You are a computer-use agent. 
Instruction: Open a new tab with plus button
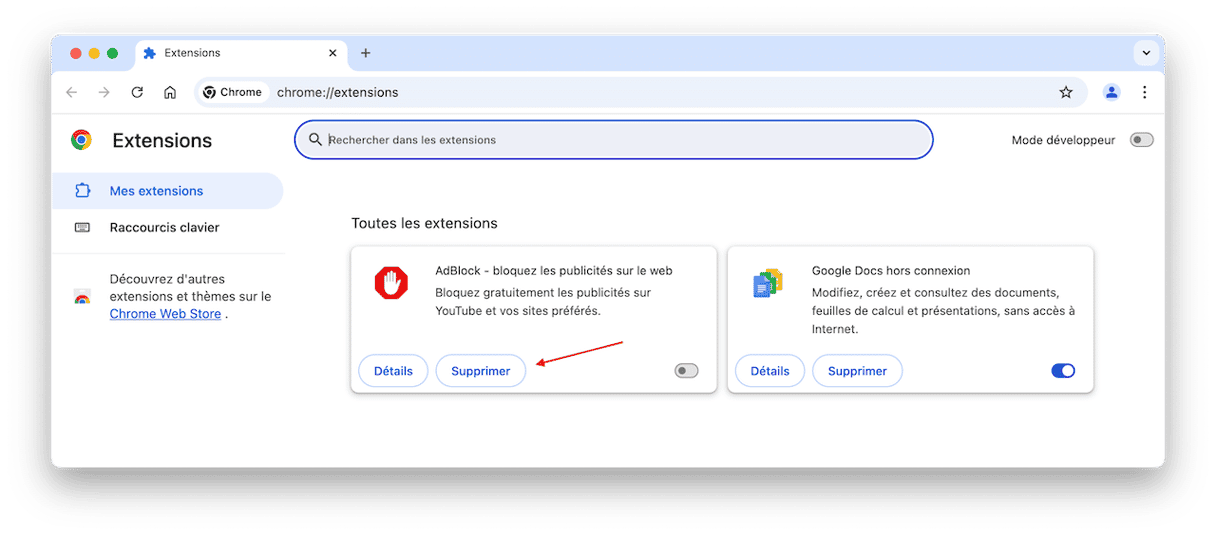(366, 53)
